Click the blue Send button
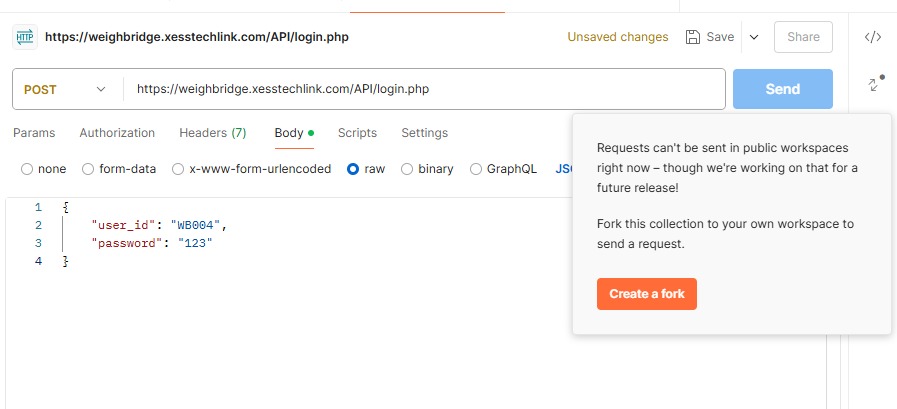897x409 pixels. (782, 89)
